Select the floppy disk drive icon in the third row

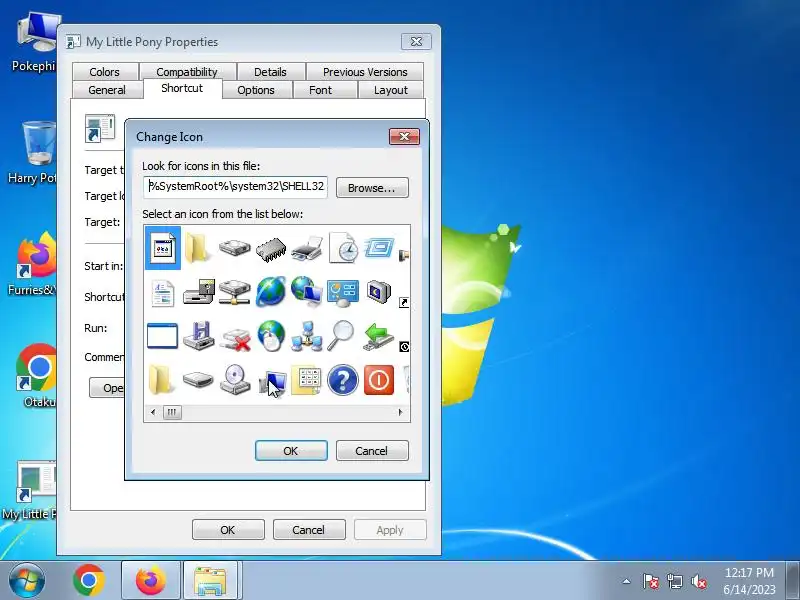198,336
